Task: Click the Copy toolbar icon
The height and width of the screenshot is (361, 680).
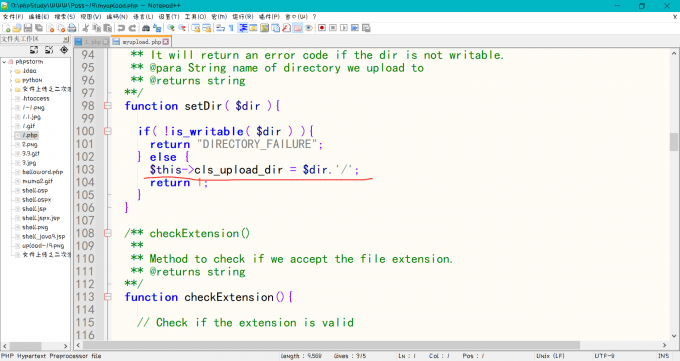Action: (96, 28)
